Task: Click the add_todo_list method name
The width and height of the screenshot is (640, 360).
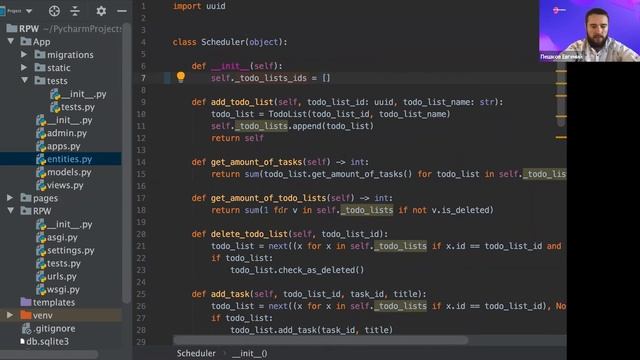Action: 242,102
